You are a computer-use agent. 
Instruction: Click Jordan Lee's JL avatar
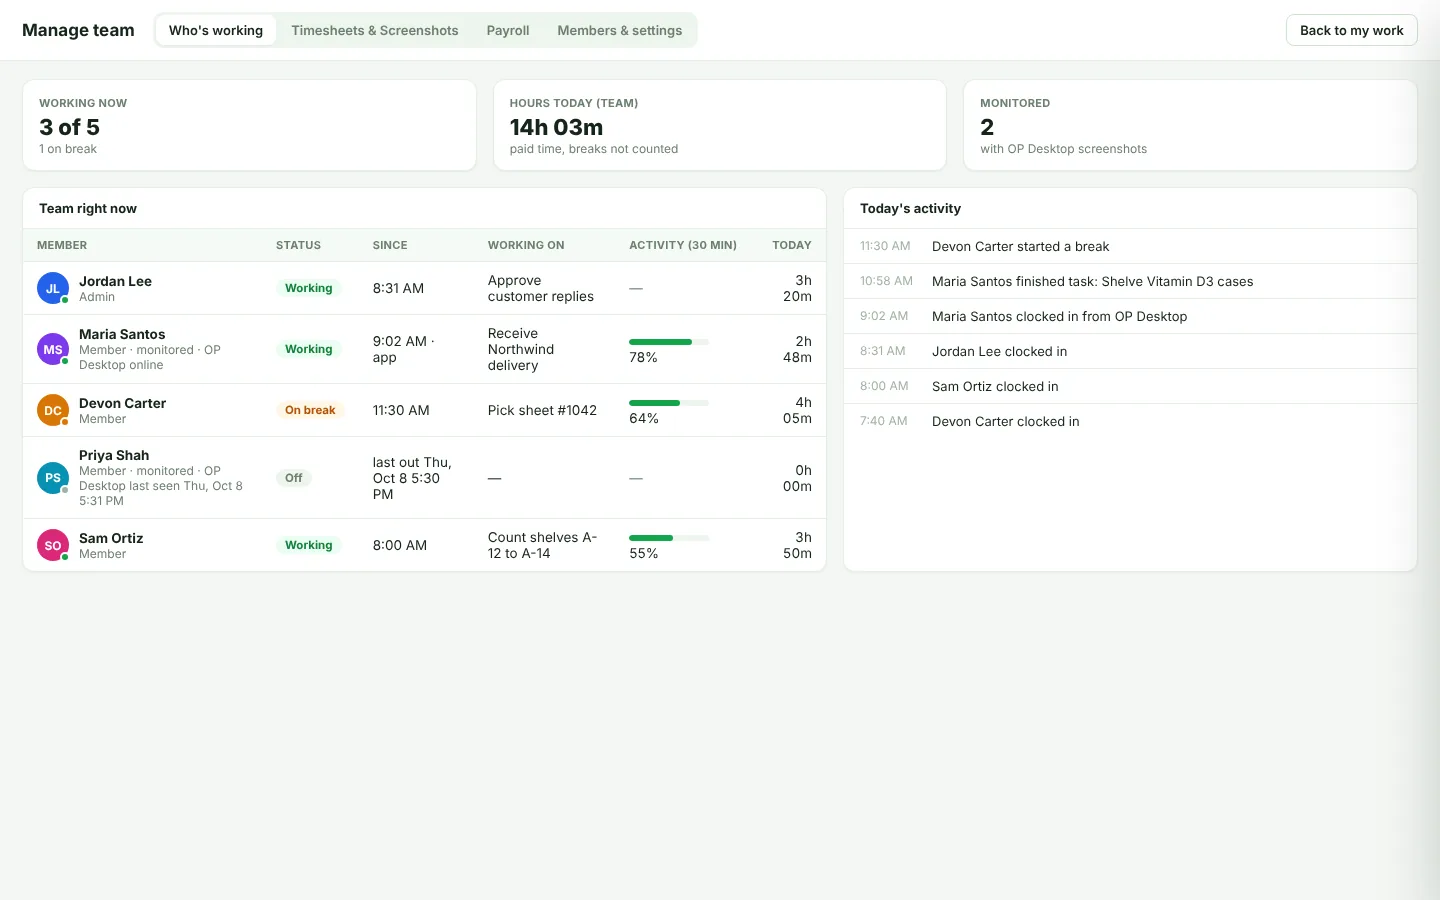click(x=53, y=288)
